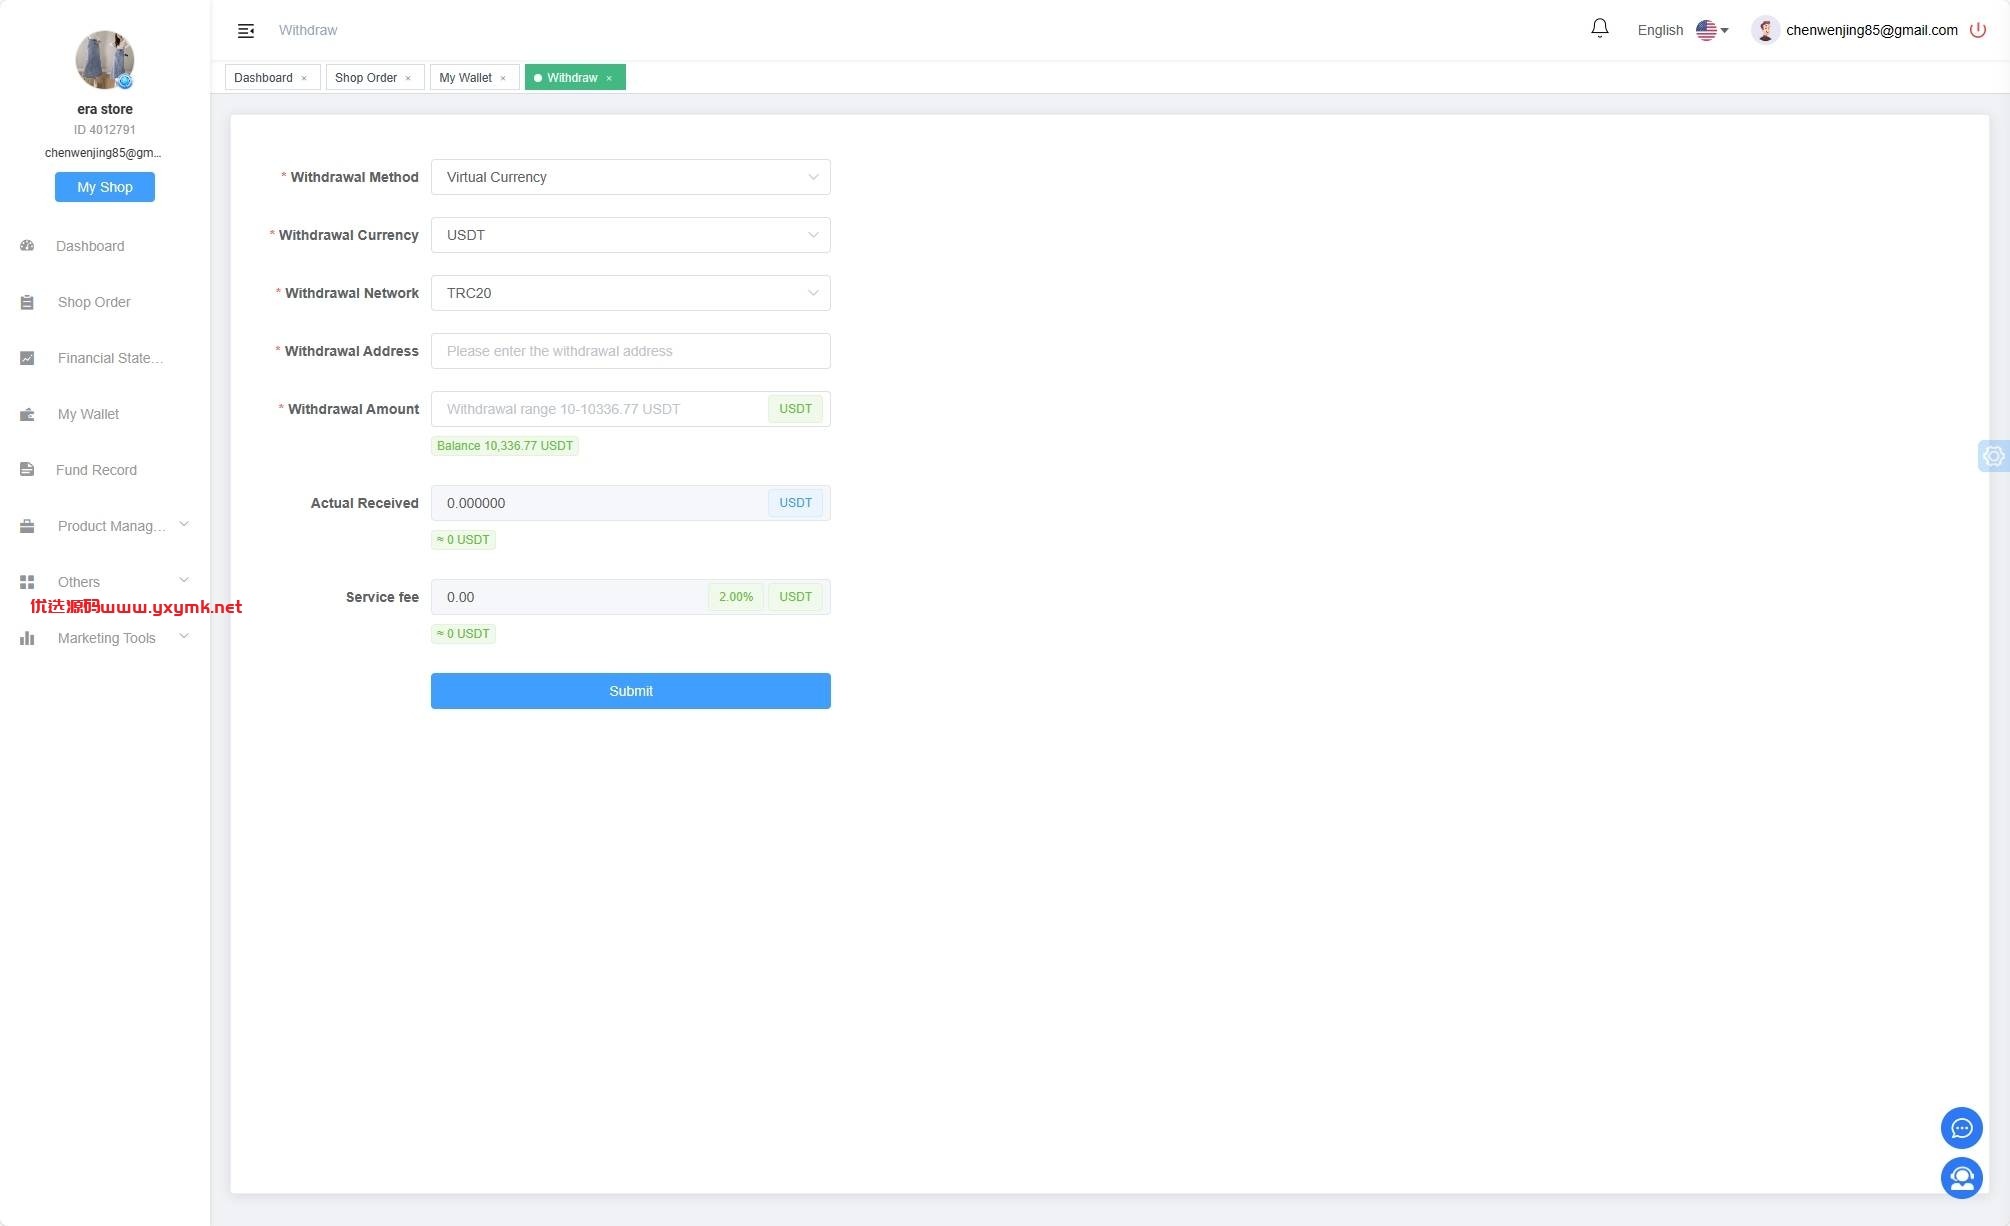
Task: Click the Others grid icon
Action: click(27, 582)
